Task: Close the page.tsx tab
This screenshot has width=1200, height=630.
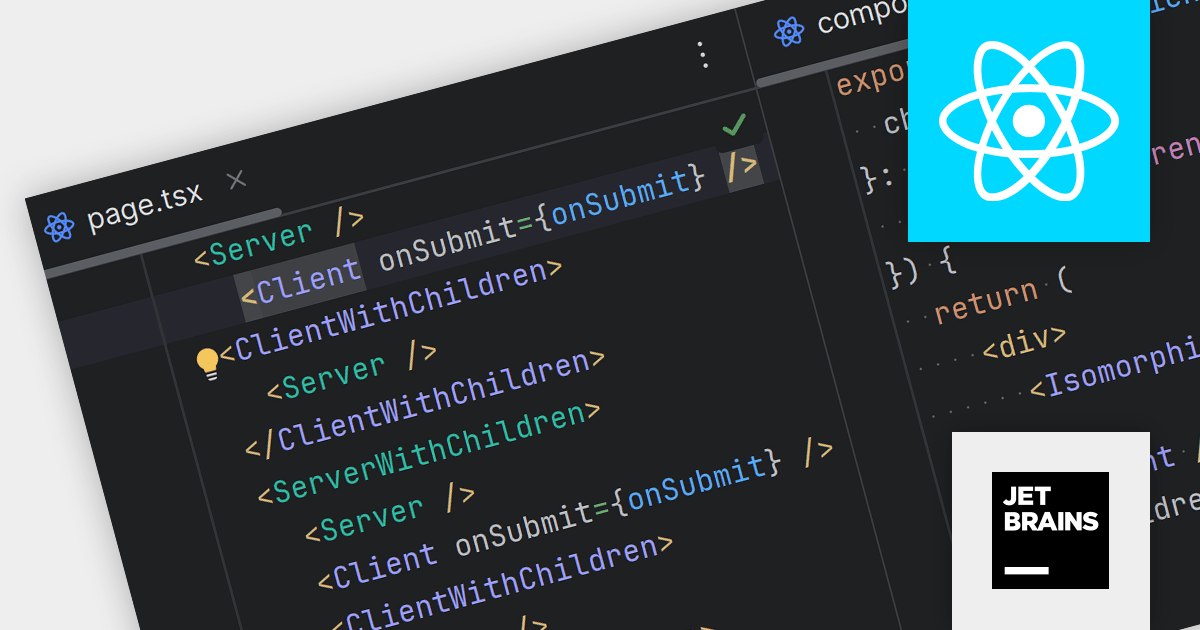Action: pos(236,180)
